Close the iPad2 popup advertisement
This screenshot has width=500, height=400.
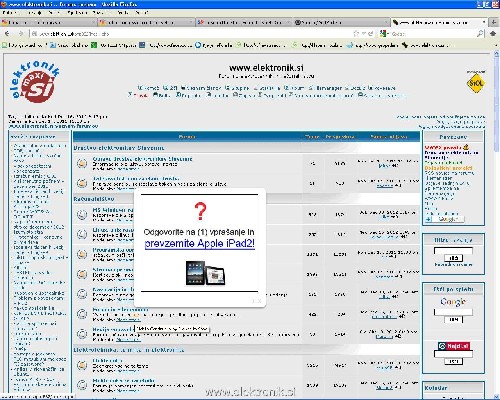(259, 301)
